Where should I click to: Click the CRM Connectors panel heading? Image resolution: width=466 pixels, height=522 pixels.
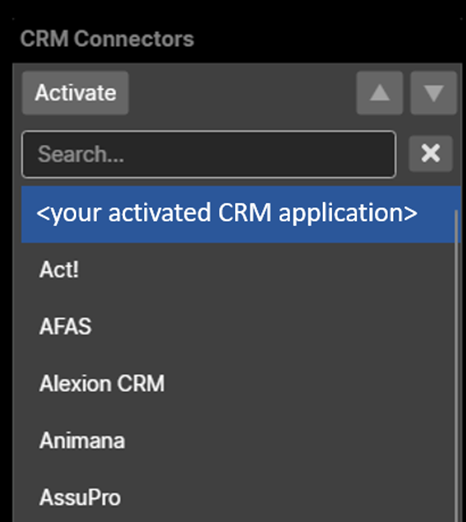(x=107, y=39)
